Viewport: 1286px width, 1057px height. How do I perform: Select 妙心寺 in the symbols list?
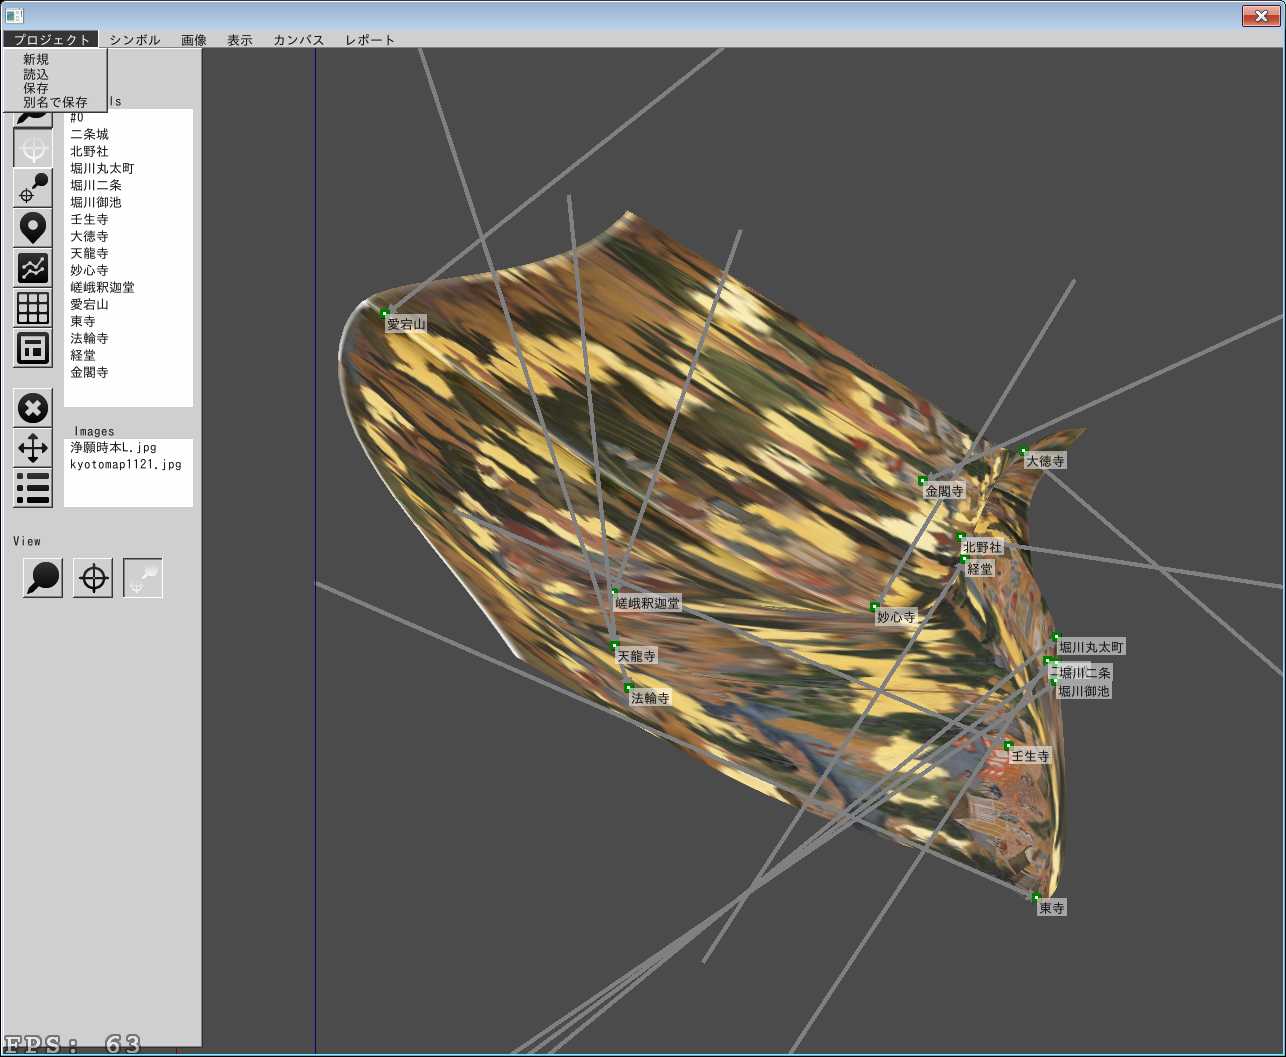pyautogui.click(x=89, y=270)
